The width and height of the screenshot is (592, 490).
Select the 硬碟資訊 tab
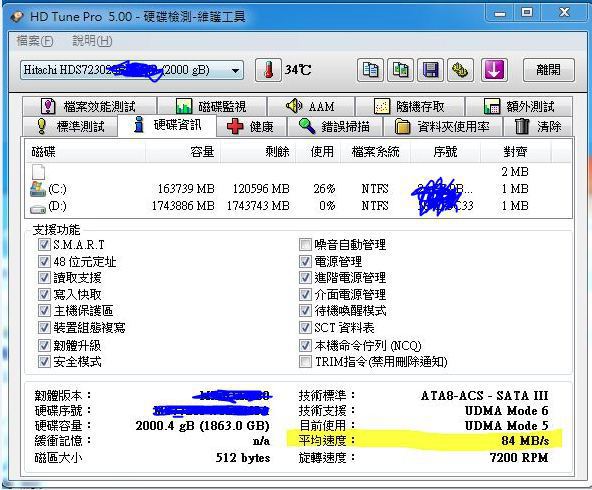(x=167, y=125)
